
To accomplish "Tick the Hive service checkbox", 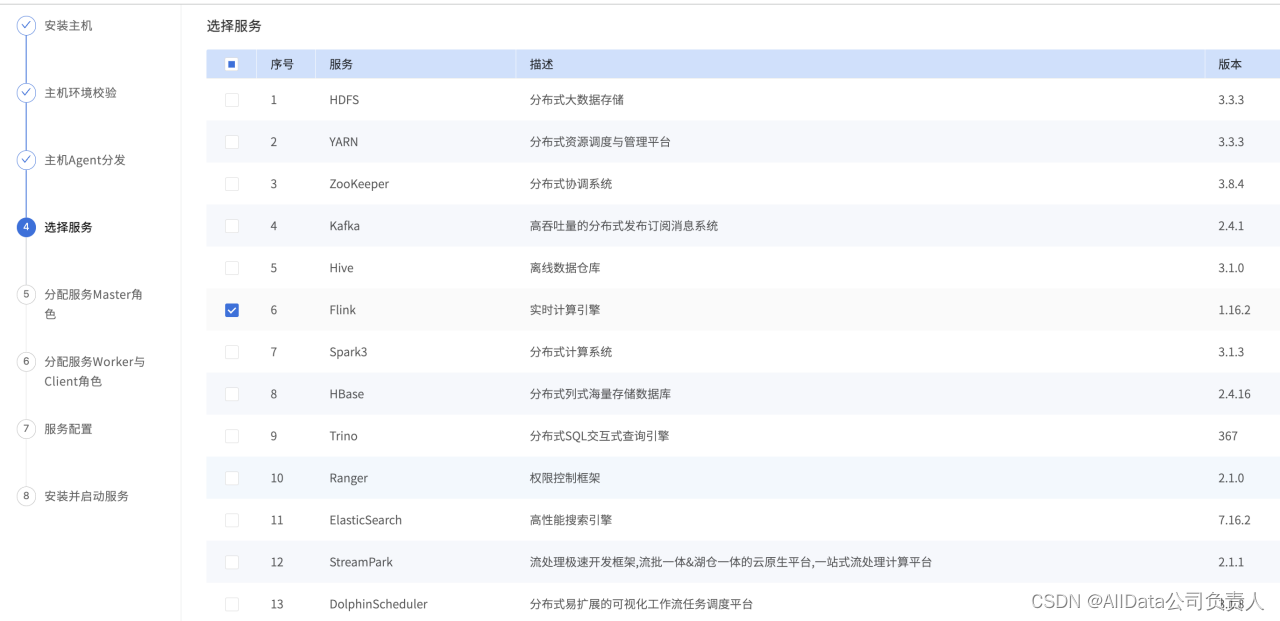I will pos(232,268).
